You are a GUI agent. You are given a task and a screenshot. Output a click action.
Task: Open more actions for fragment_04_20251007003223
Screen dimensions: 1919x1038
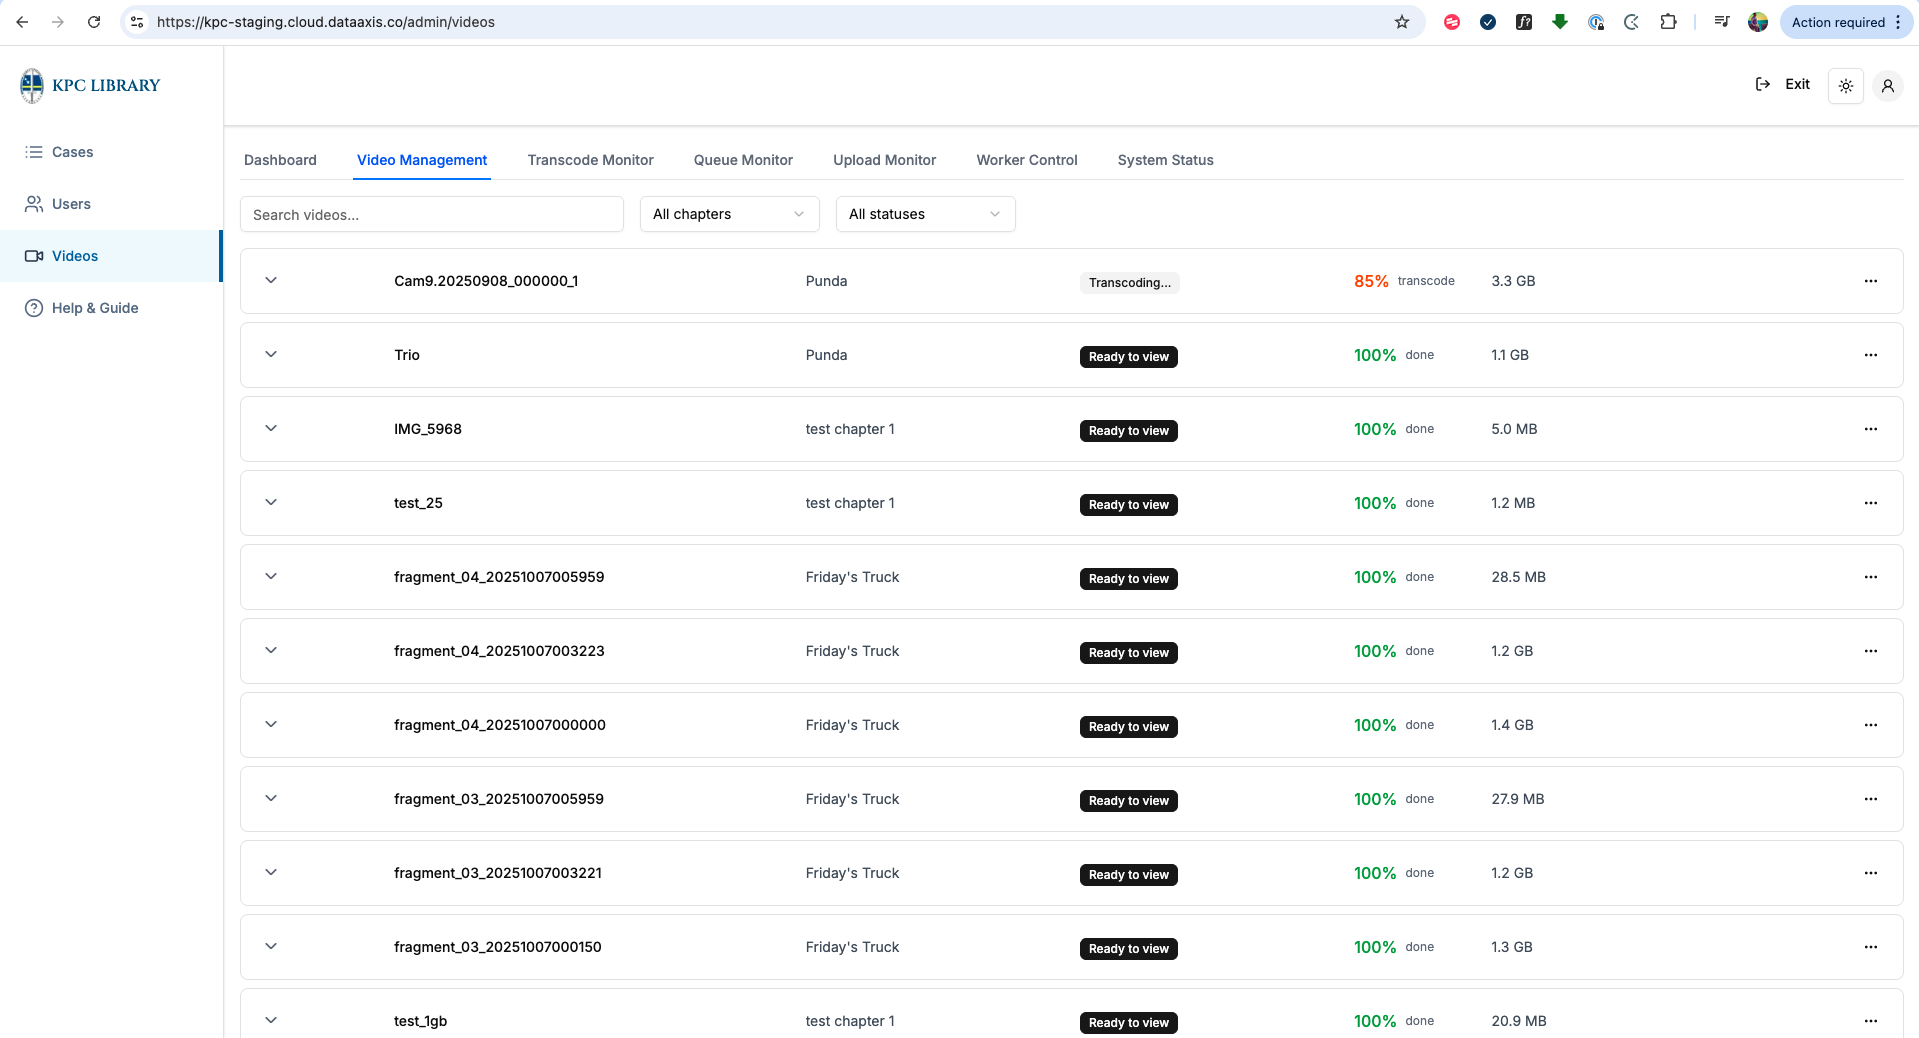coord(1871,651)
